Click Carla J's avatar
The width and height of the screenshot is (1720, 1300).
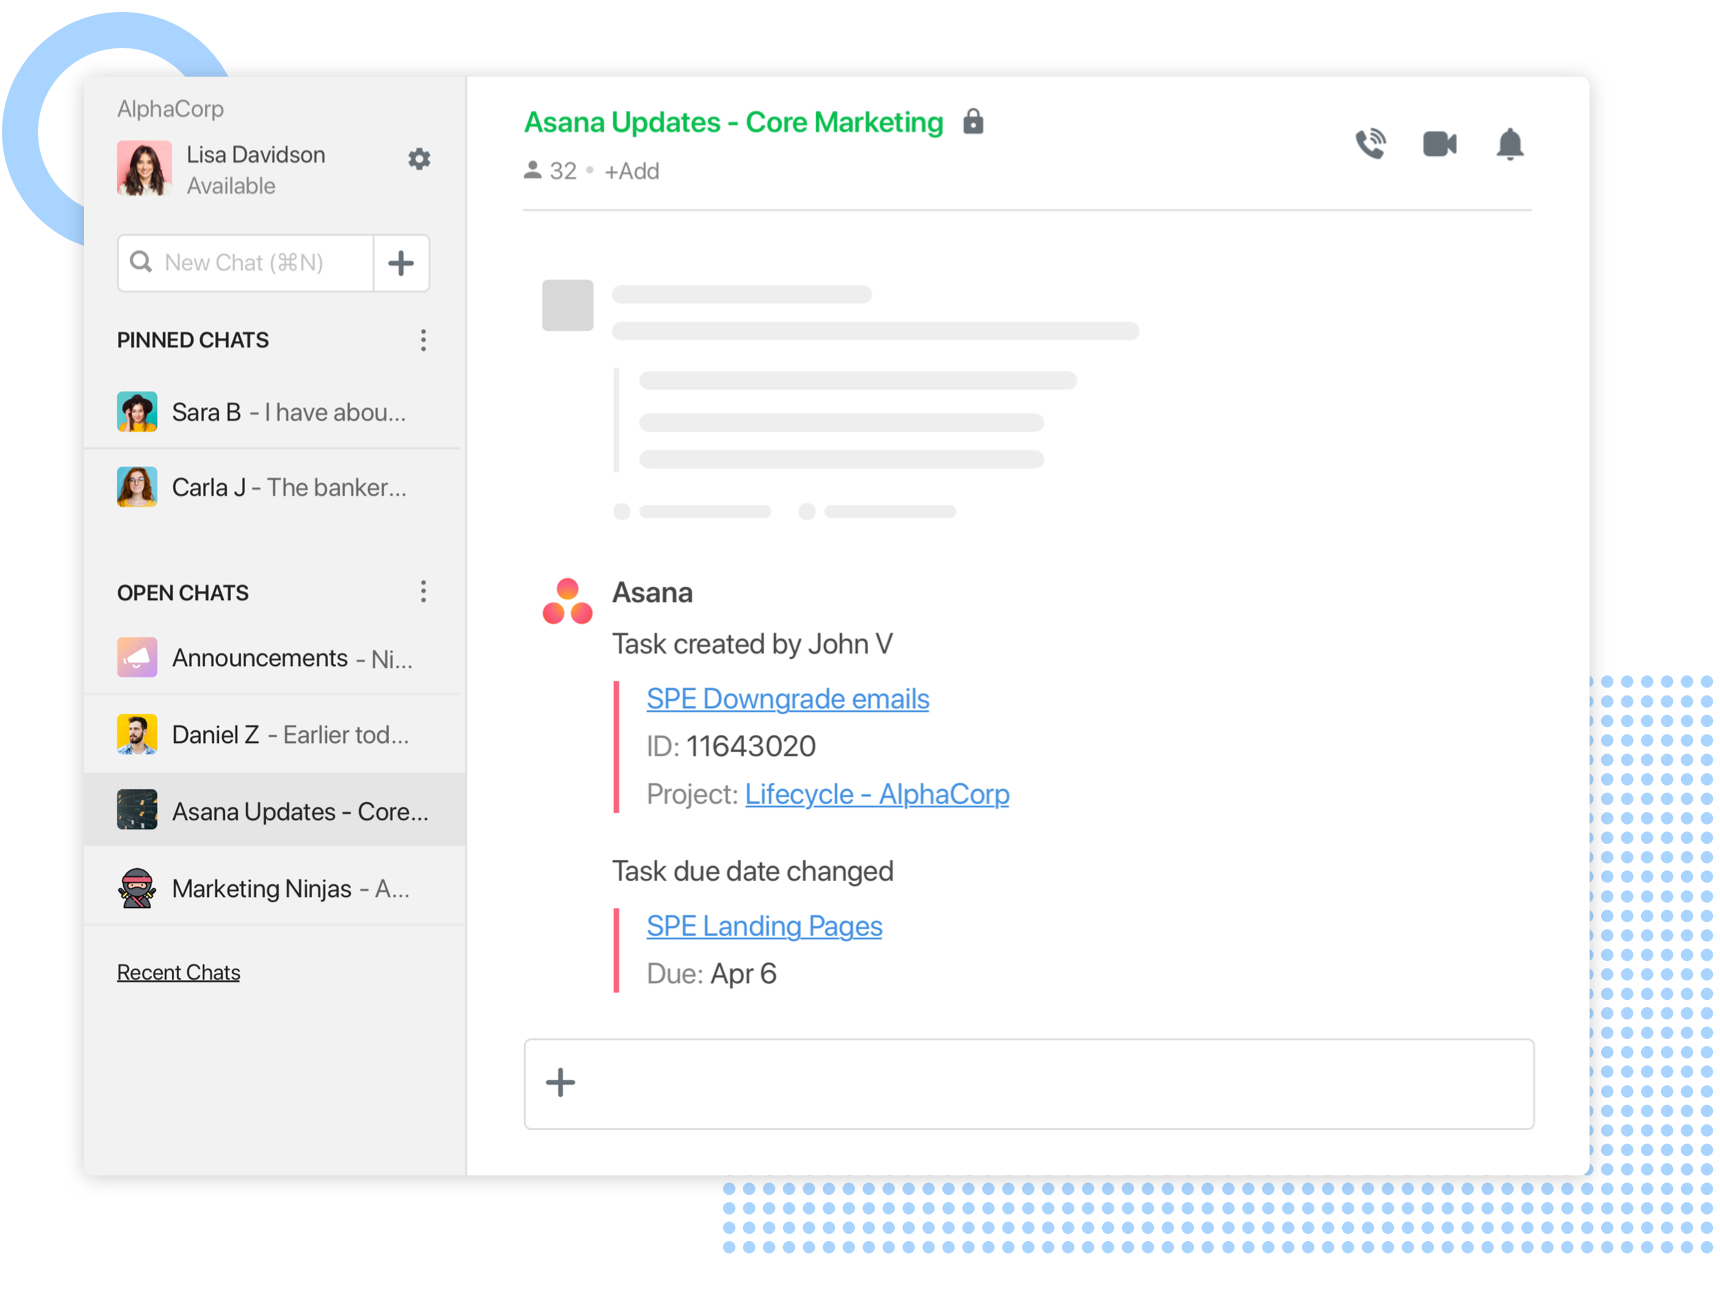(x=137, y=487)
